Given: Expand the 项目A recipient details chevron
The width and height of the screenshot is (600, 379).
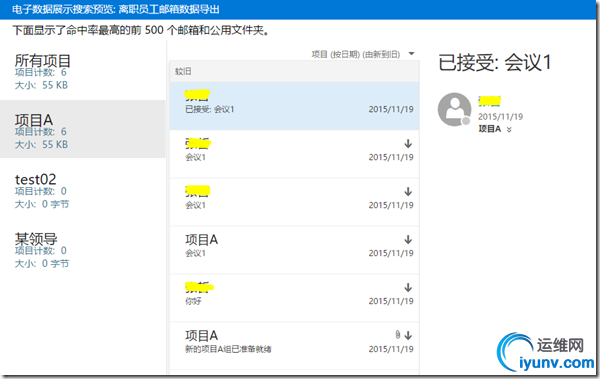Looking at the screenshot, I should tap(509, 130).
